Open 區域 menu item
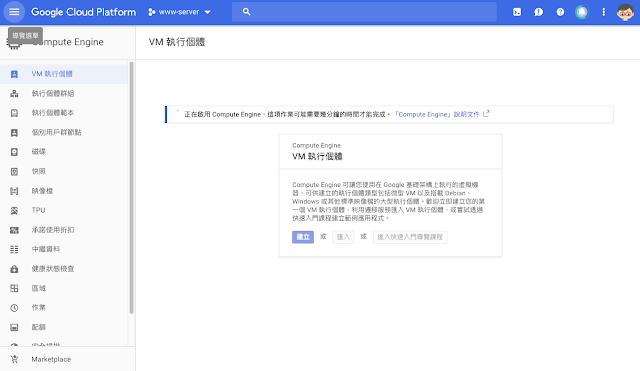 64,289
